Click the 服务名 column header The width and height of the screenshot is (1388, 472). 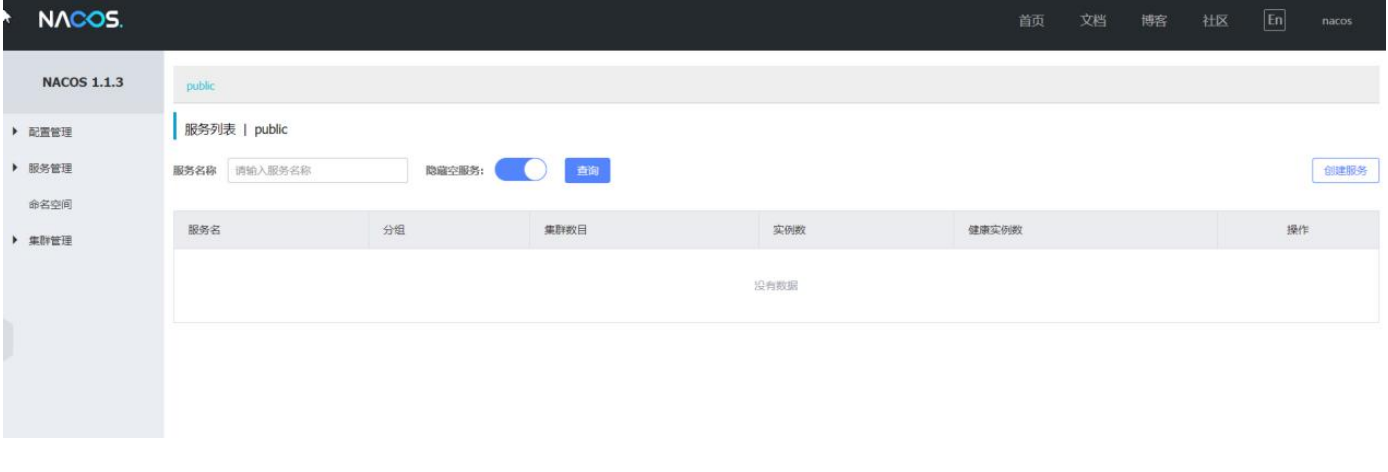204,230
